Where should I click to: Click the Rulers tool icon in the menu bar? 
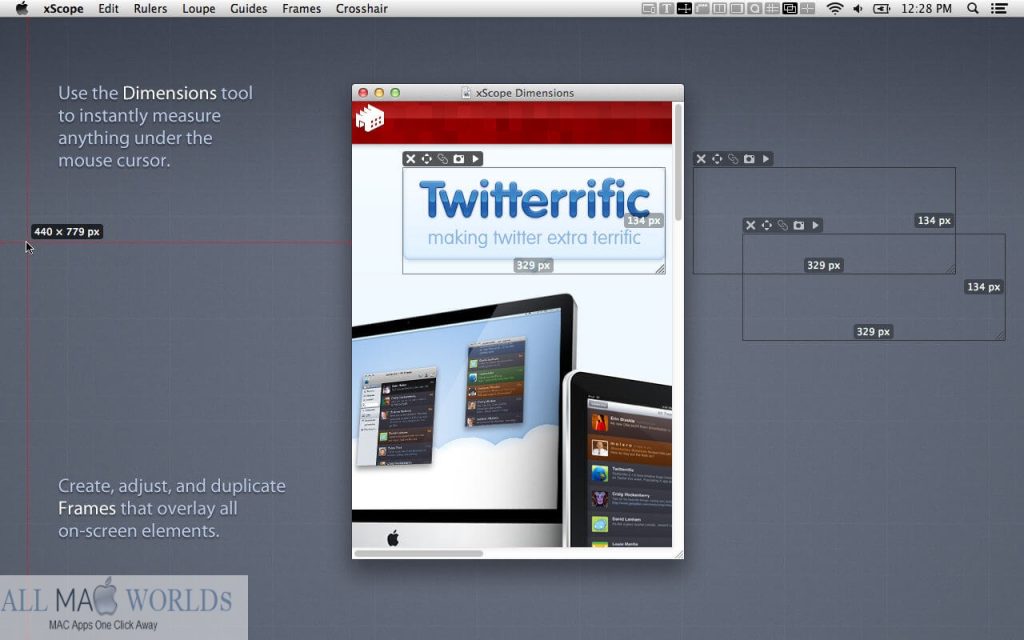[701, 8]
